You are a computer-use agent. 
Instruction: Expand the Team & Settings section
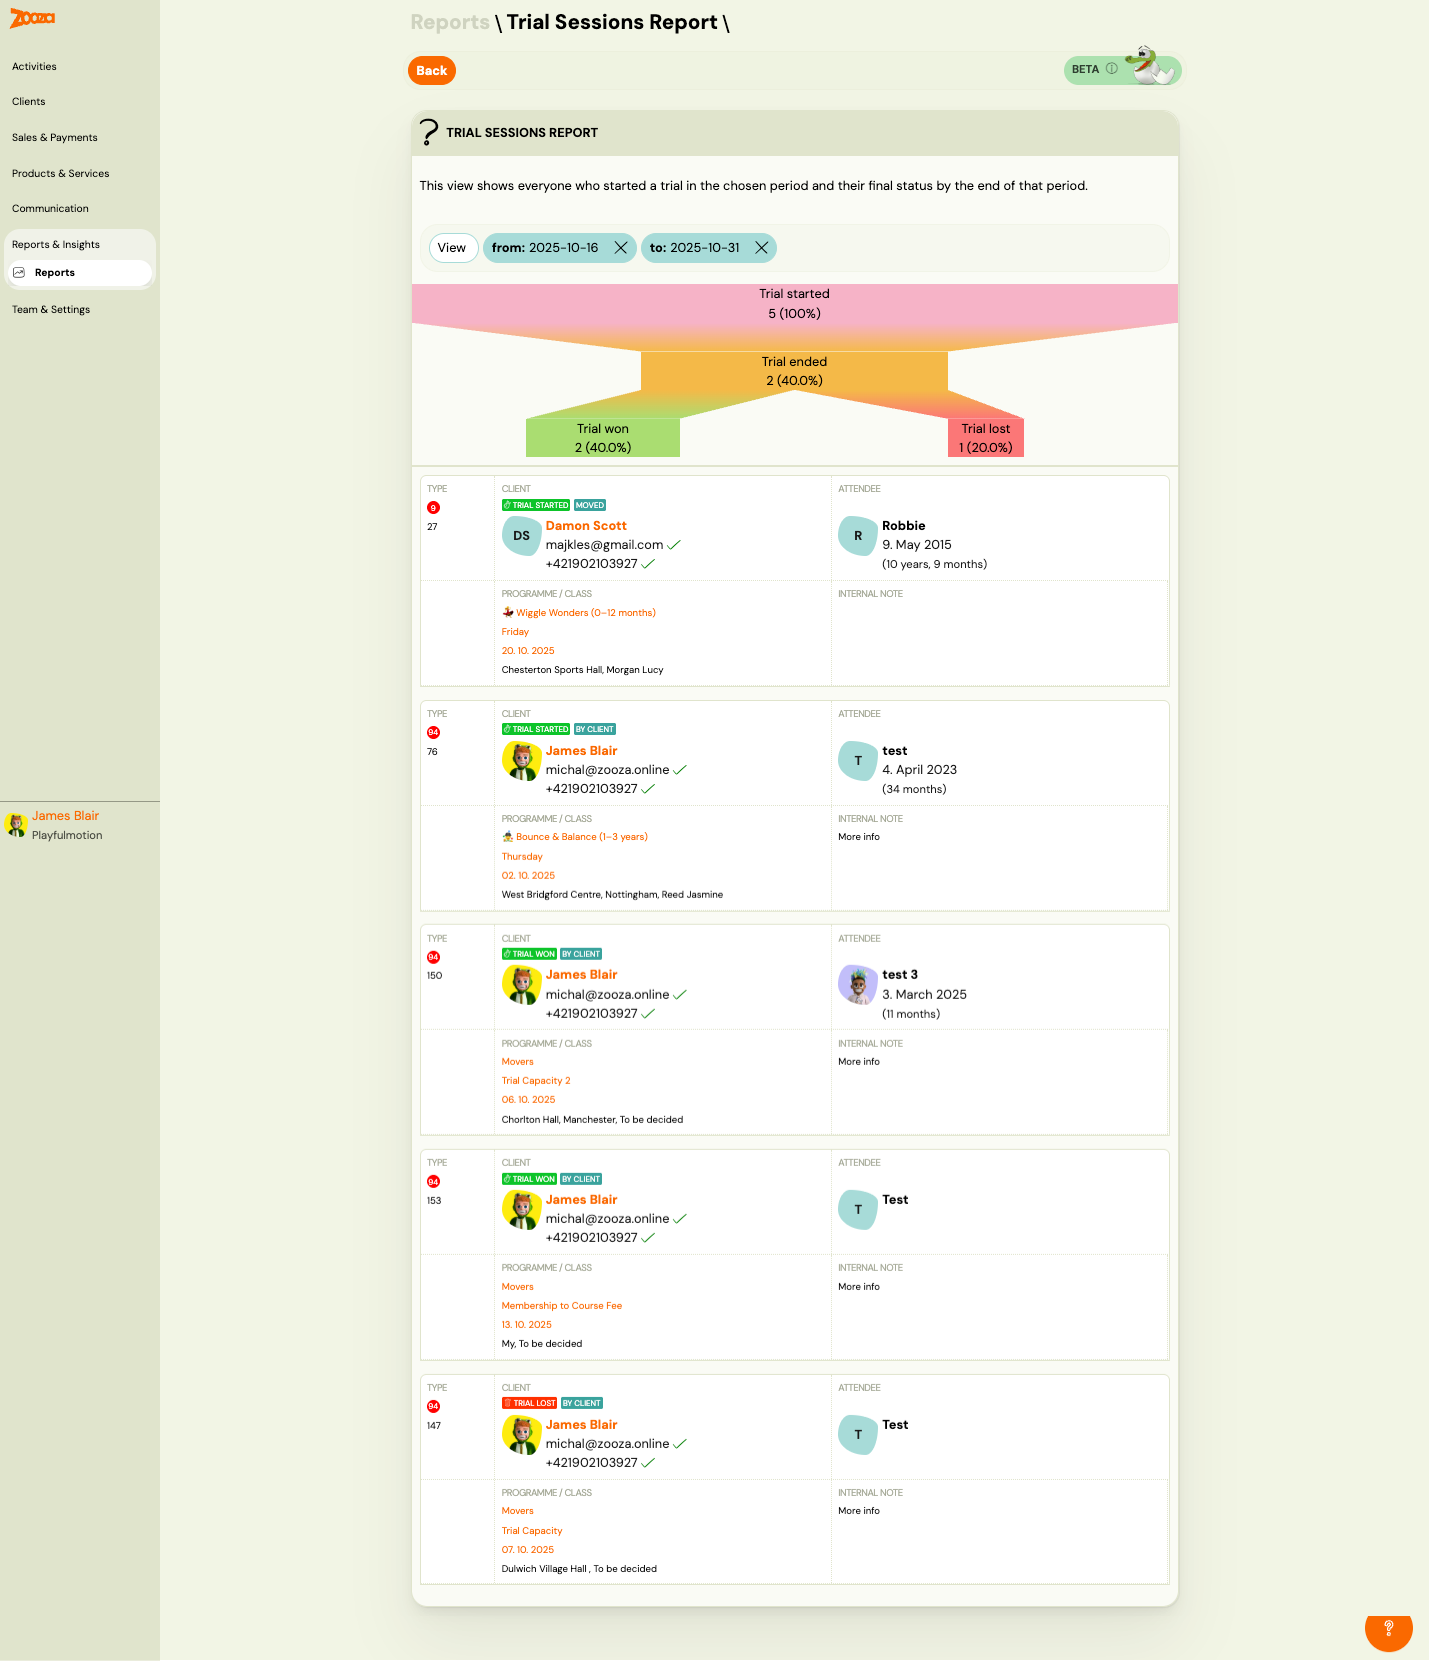tap(51, 310)
